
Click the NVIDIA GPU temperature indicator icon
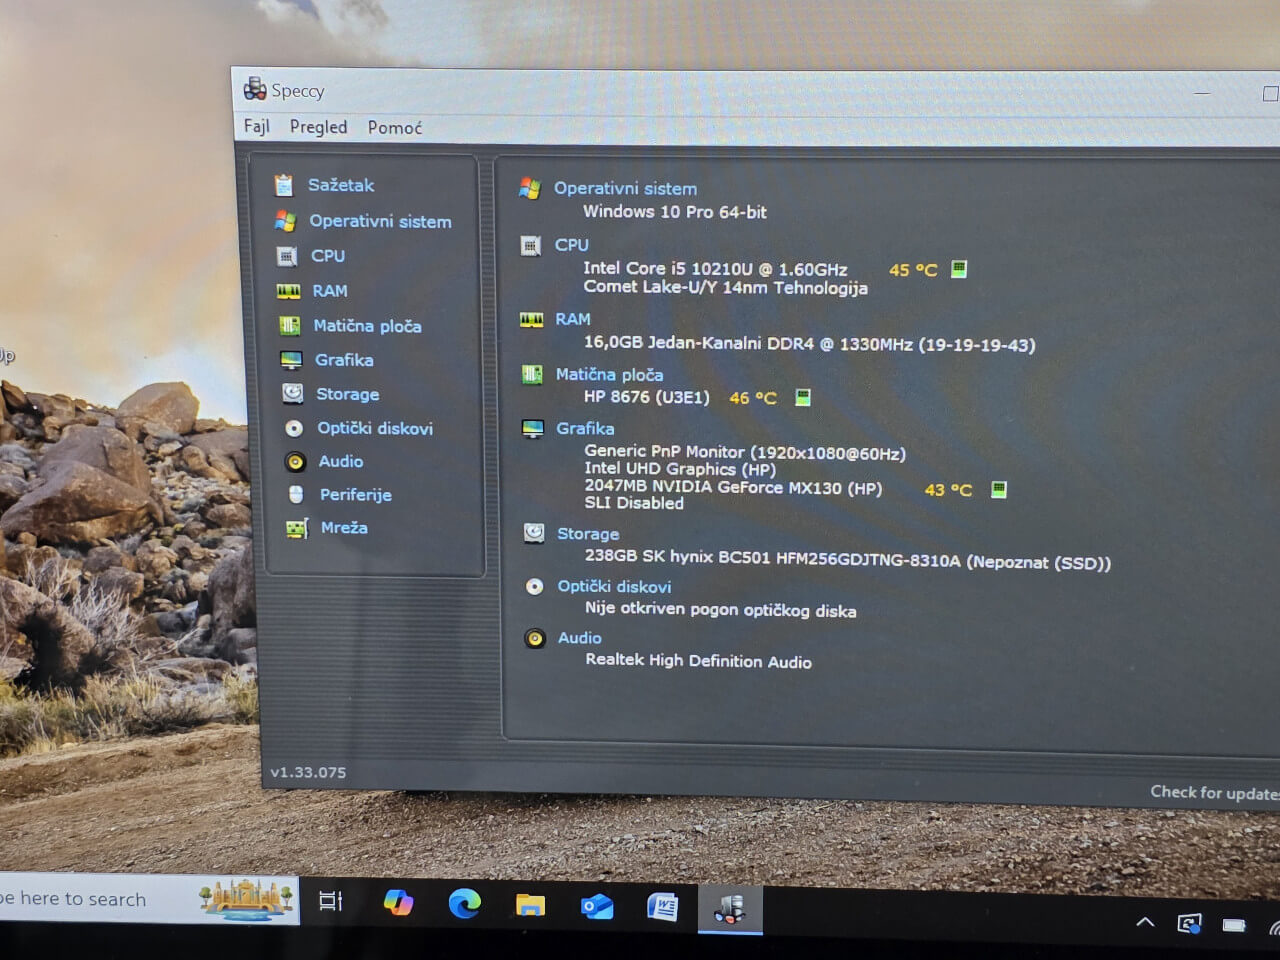point(998,489)
